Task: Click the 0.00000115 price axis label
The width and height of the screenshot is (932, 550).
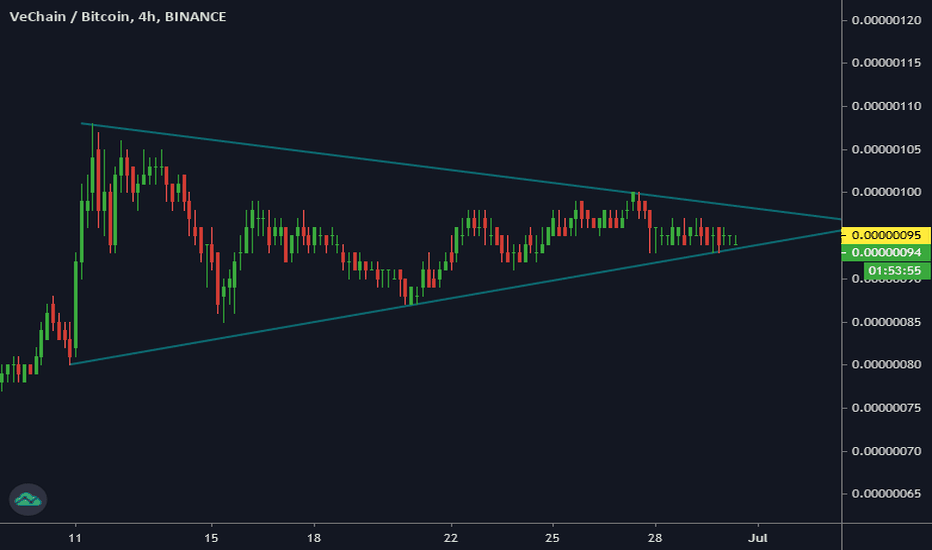Action: click(x=886, y=62)
